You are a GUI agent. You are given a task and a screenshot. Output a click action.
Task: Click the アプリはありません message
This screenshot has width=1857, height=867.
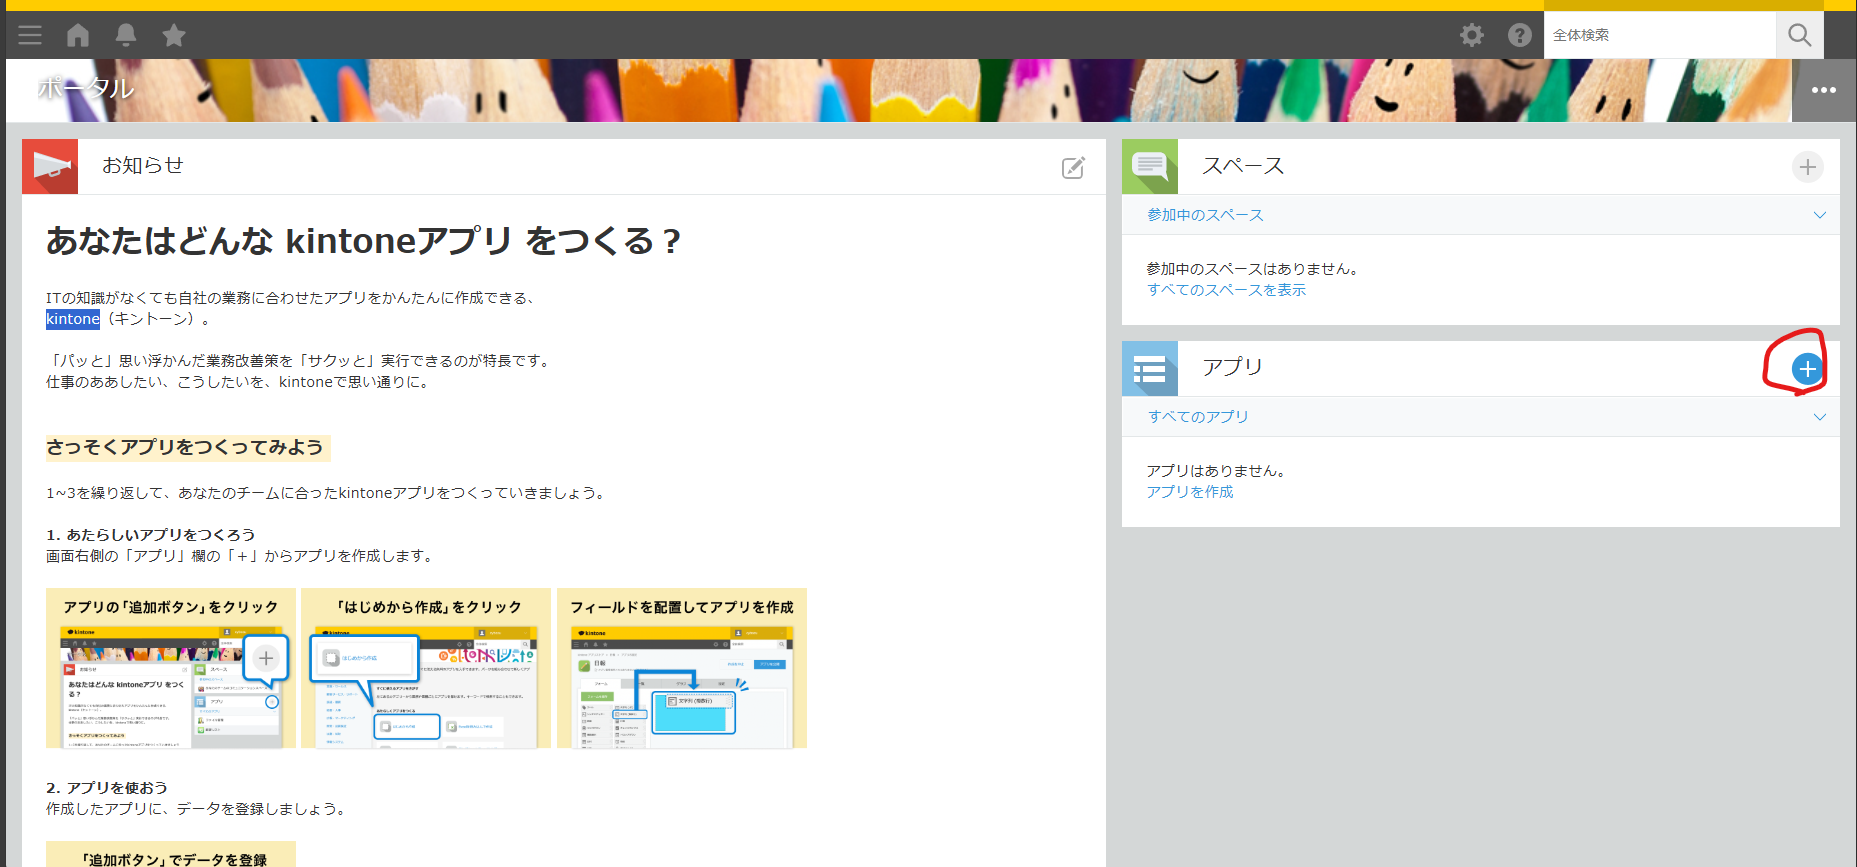click(x=1216, y=471)
